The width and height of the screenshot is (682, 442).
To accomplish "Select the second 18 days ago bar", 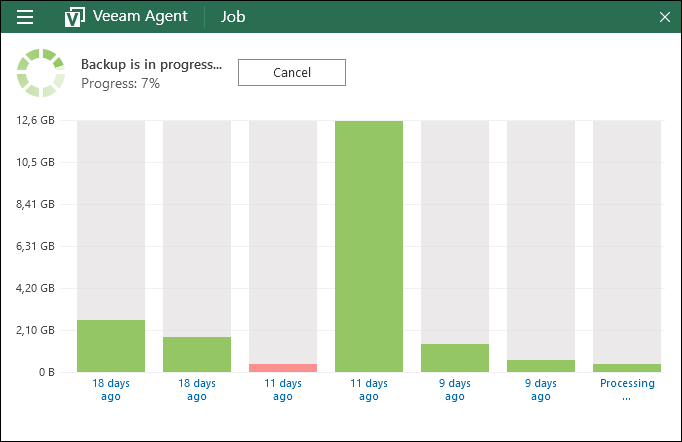I will pos(197,355).
